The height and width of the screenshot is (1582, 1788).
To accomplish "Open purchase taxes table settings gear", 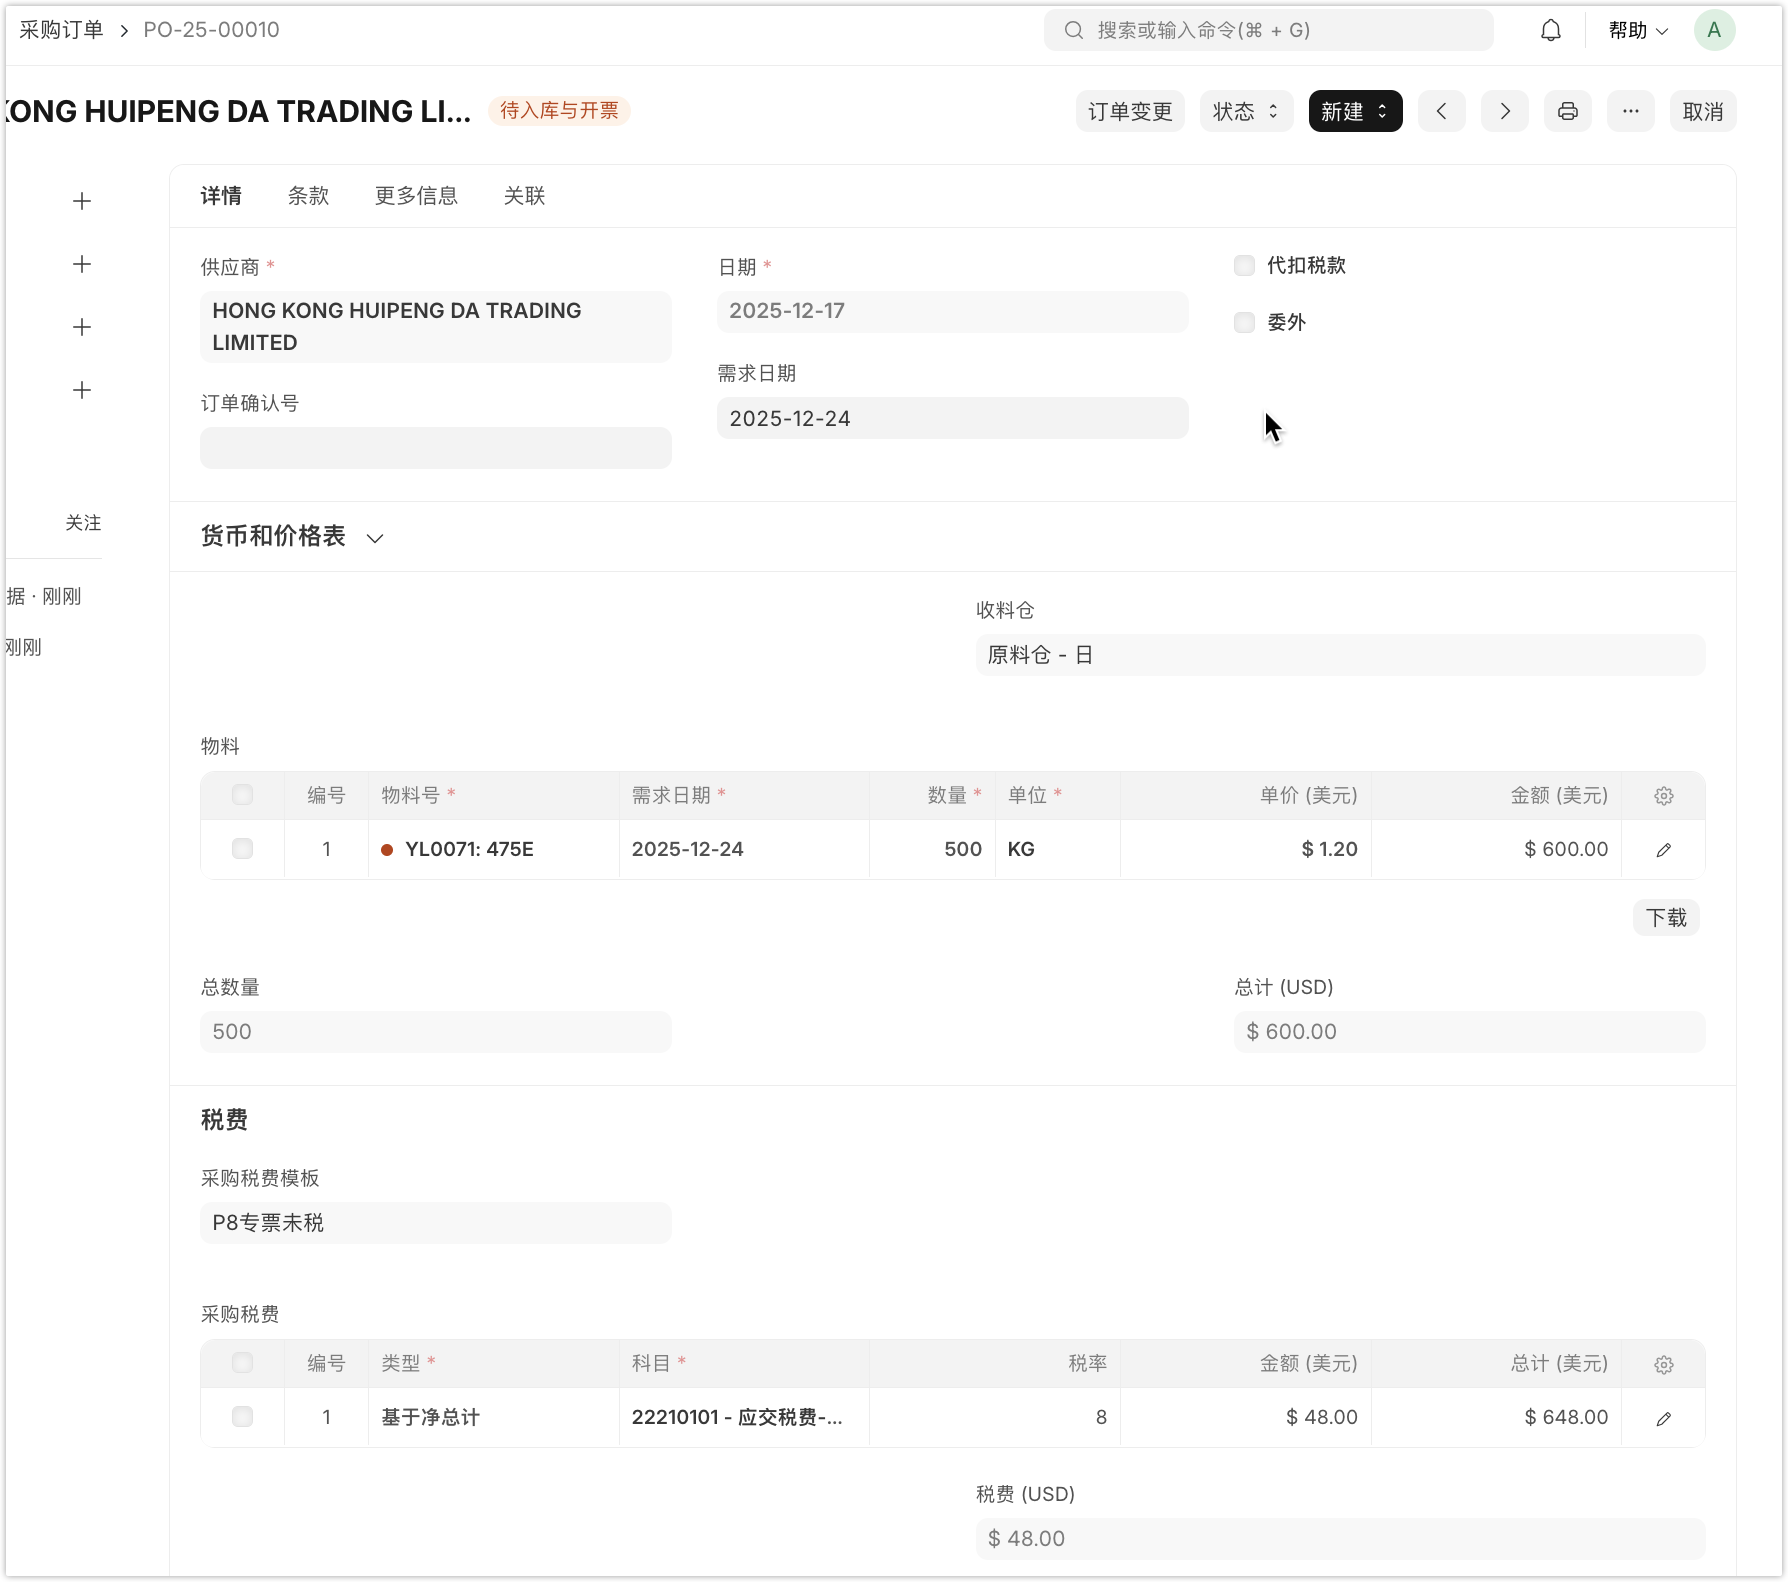I will [x=1663, y=1364].
